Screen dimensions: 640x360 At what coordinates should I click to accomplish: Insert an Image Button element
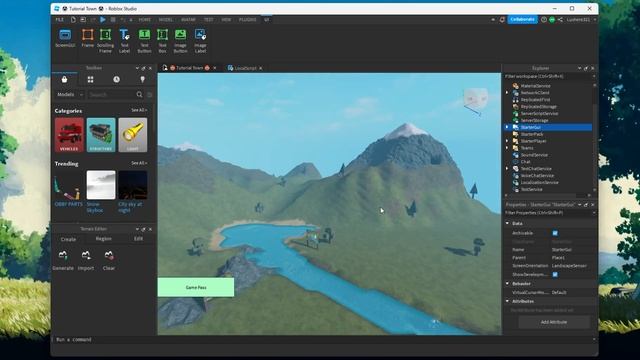pos(180,41)
